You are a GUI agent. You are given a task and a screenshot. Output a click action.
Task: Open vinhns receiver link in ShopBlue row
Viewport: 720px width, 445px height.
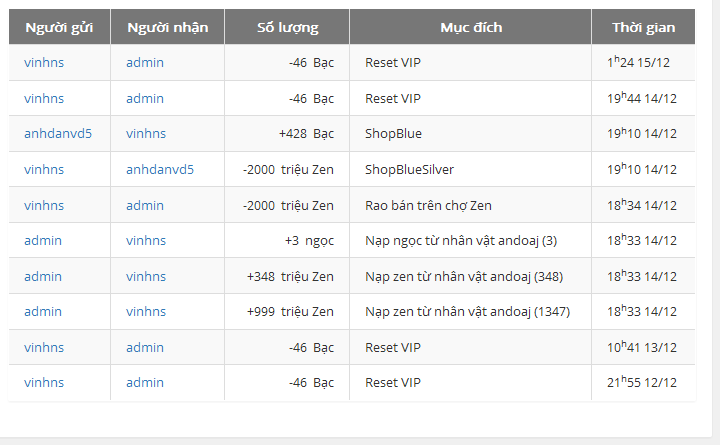[x=146, y=134]
